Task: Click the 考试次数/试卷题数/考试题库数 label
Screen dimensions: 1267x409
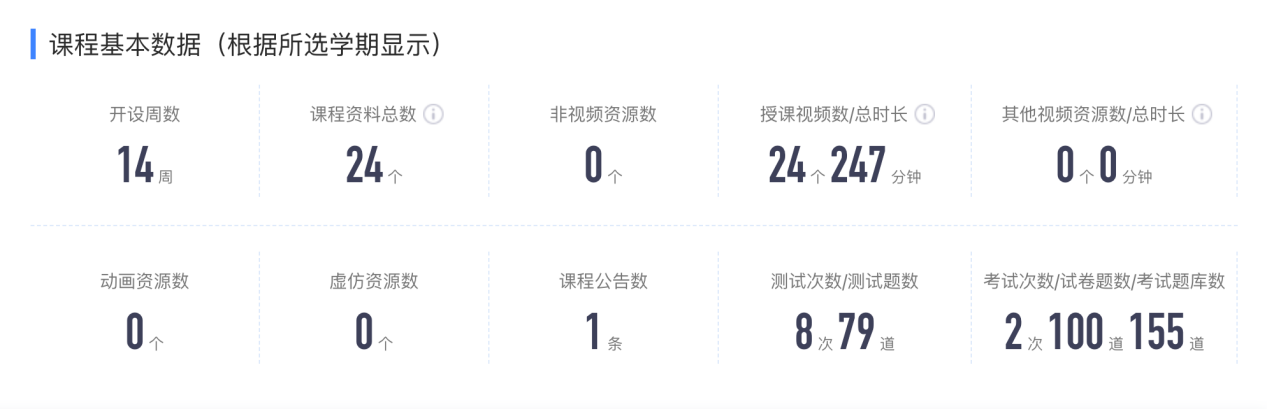Action: pos(1104,281)
